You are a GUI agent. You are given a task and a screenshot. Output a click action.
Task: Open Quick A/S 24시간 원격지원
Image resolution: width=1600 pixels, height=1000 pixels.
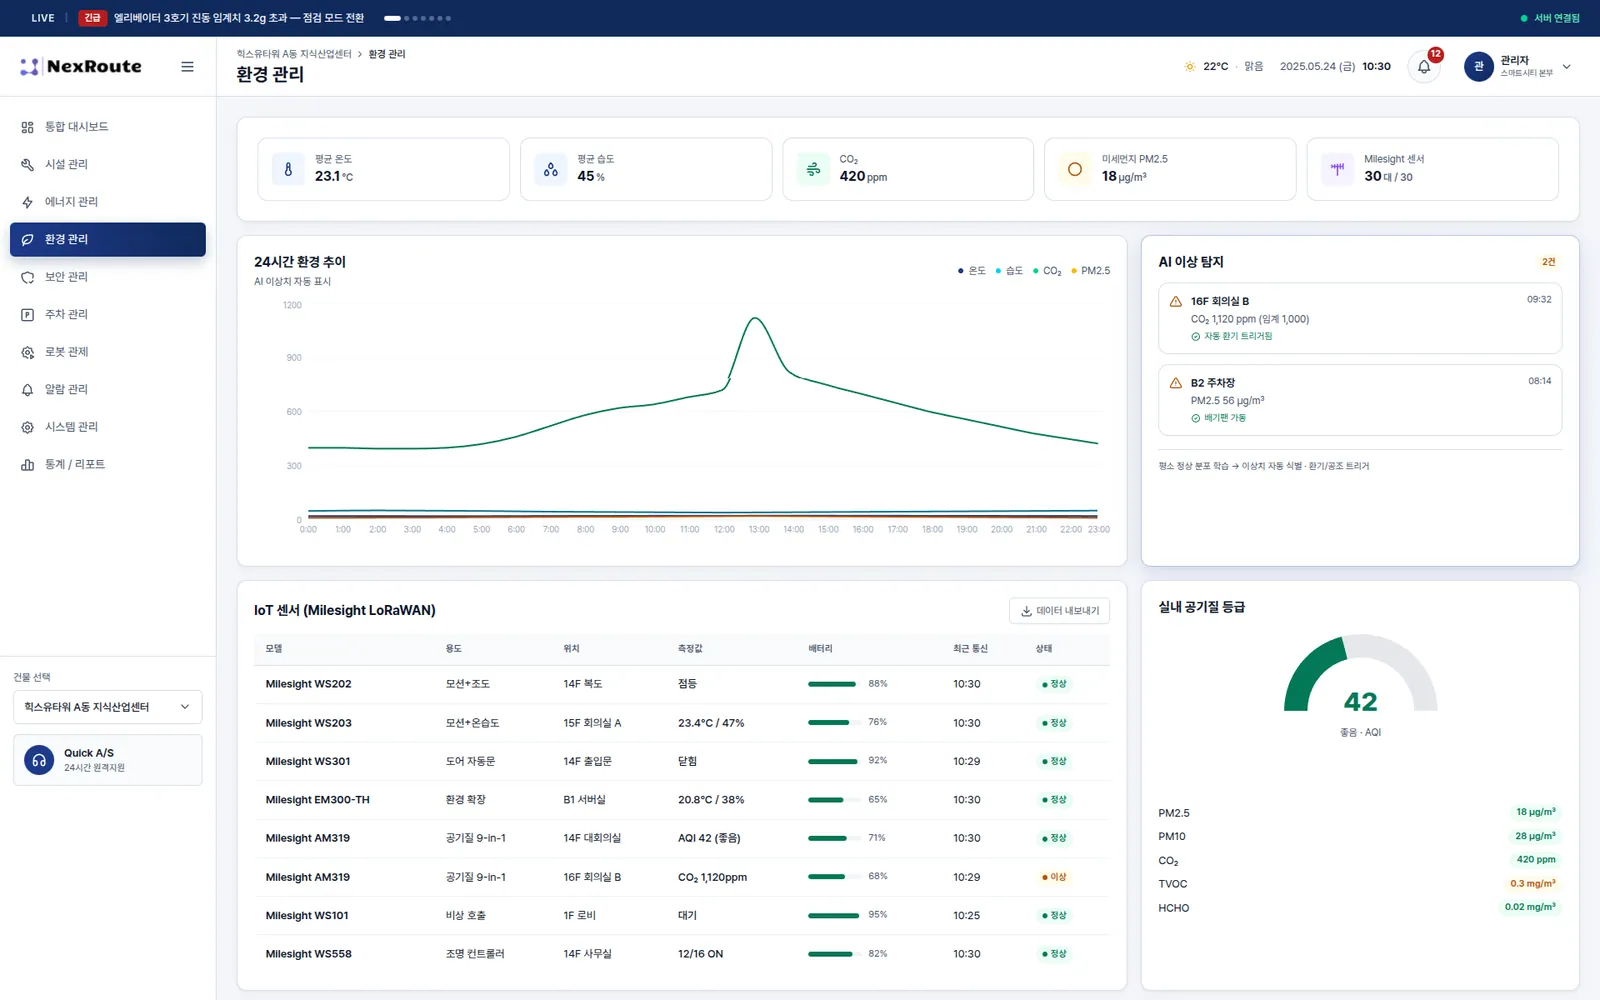108,760
